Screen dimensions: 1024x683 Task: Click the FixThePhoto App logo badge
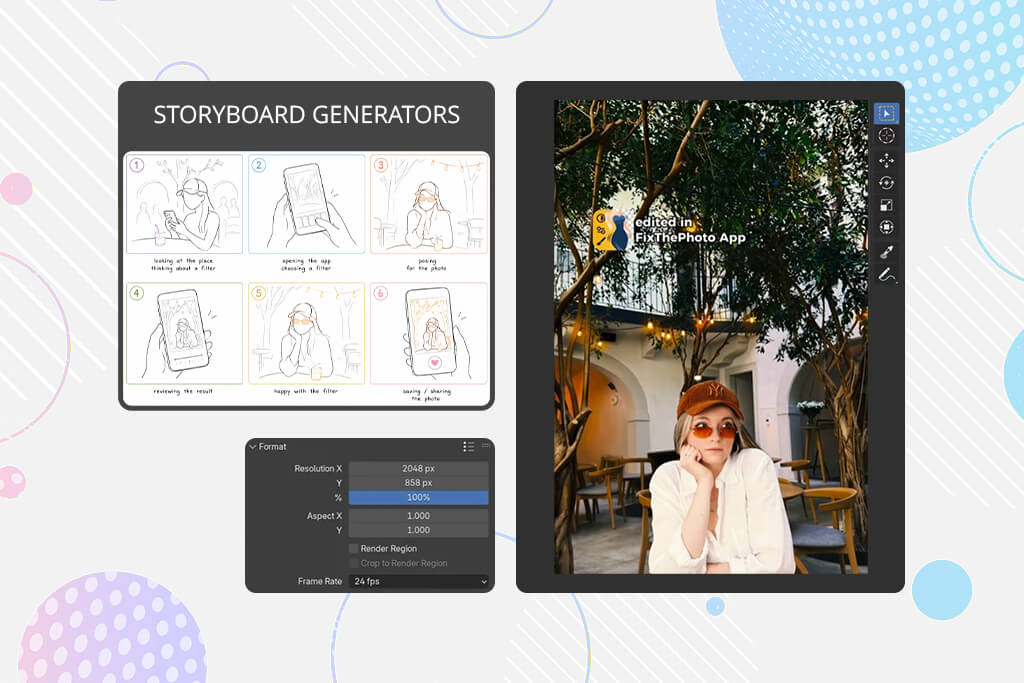pyautogui.click(x=611, y=230)
